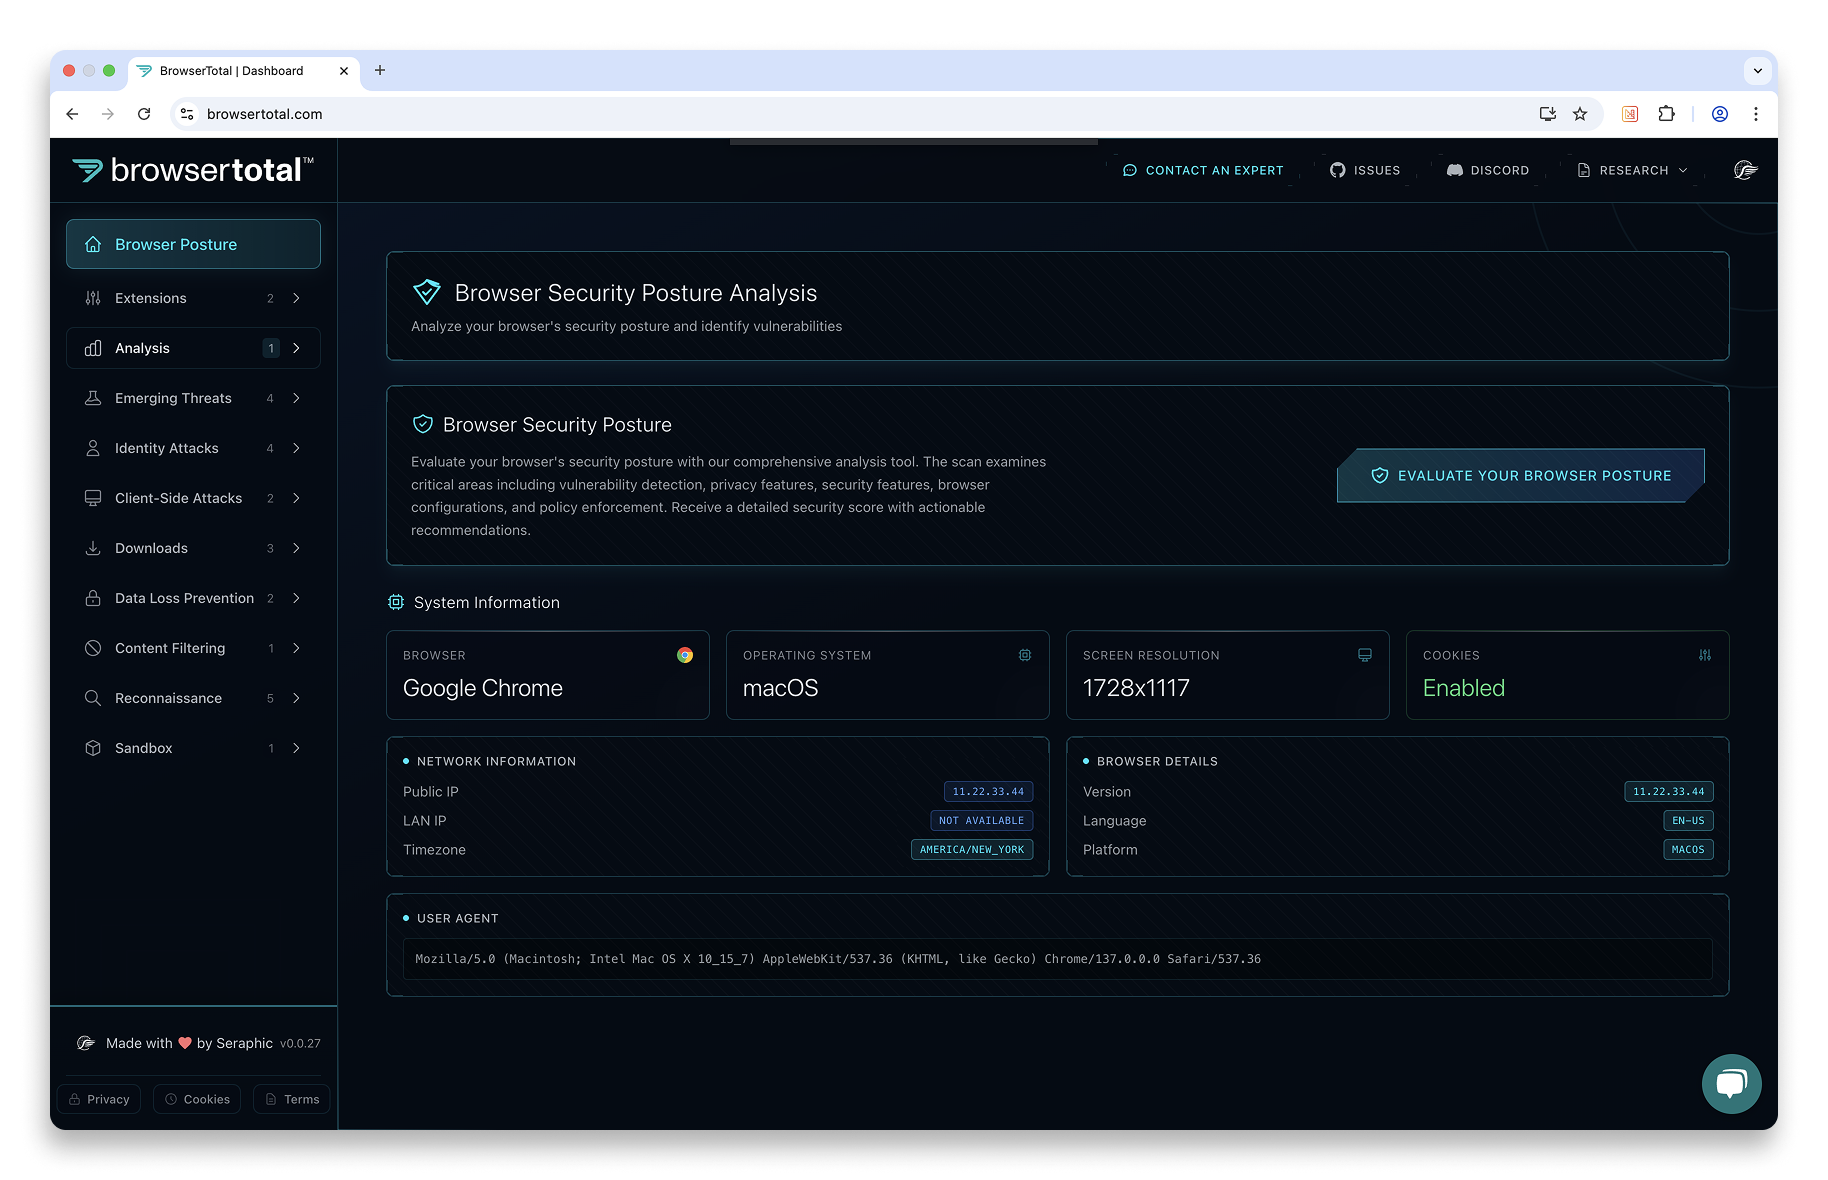
Task: Click the browsertotal logo
Action: (193, 170)
